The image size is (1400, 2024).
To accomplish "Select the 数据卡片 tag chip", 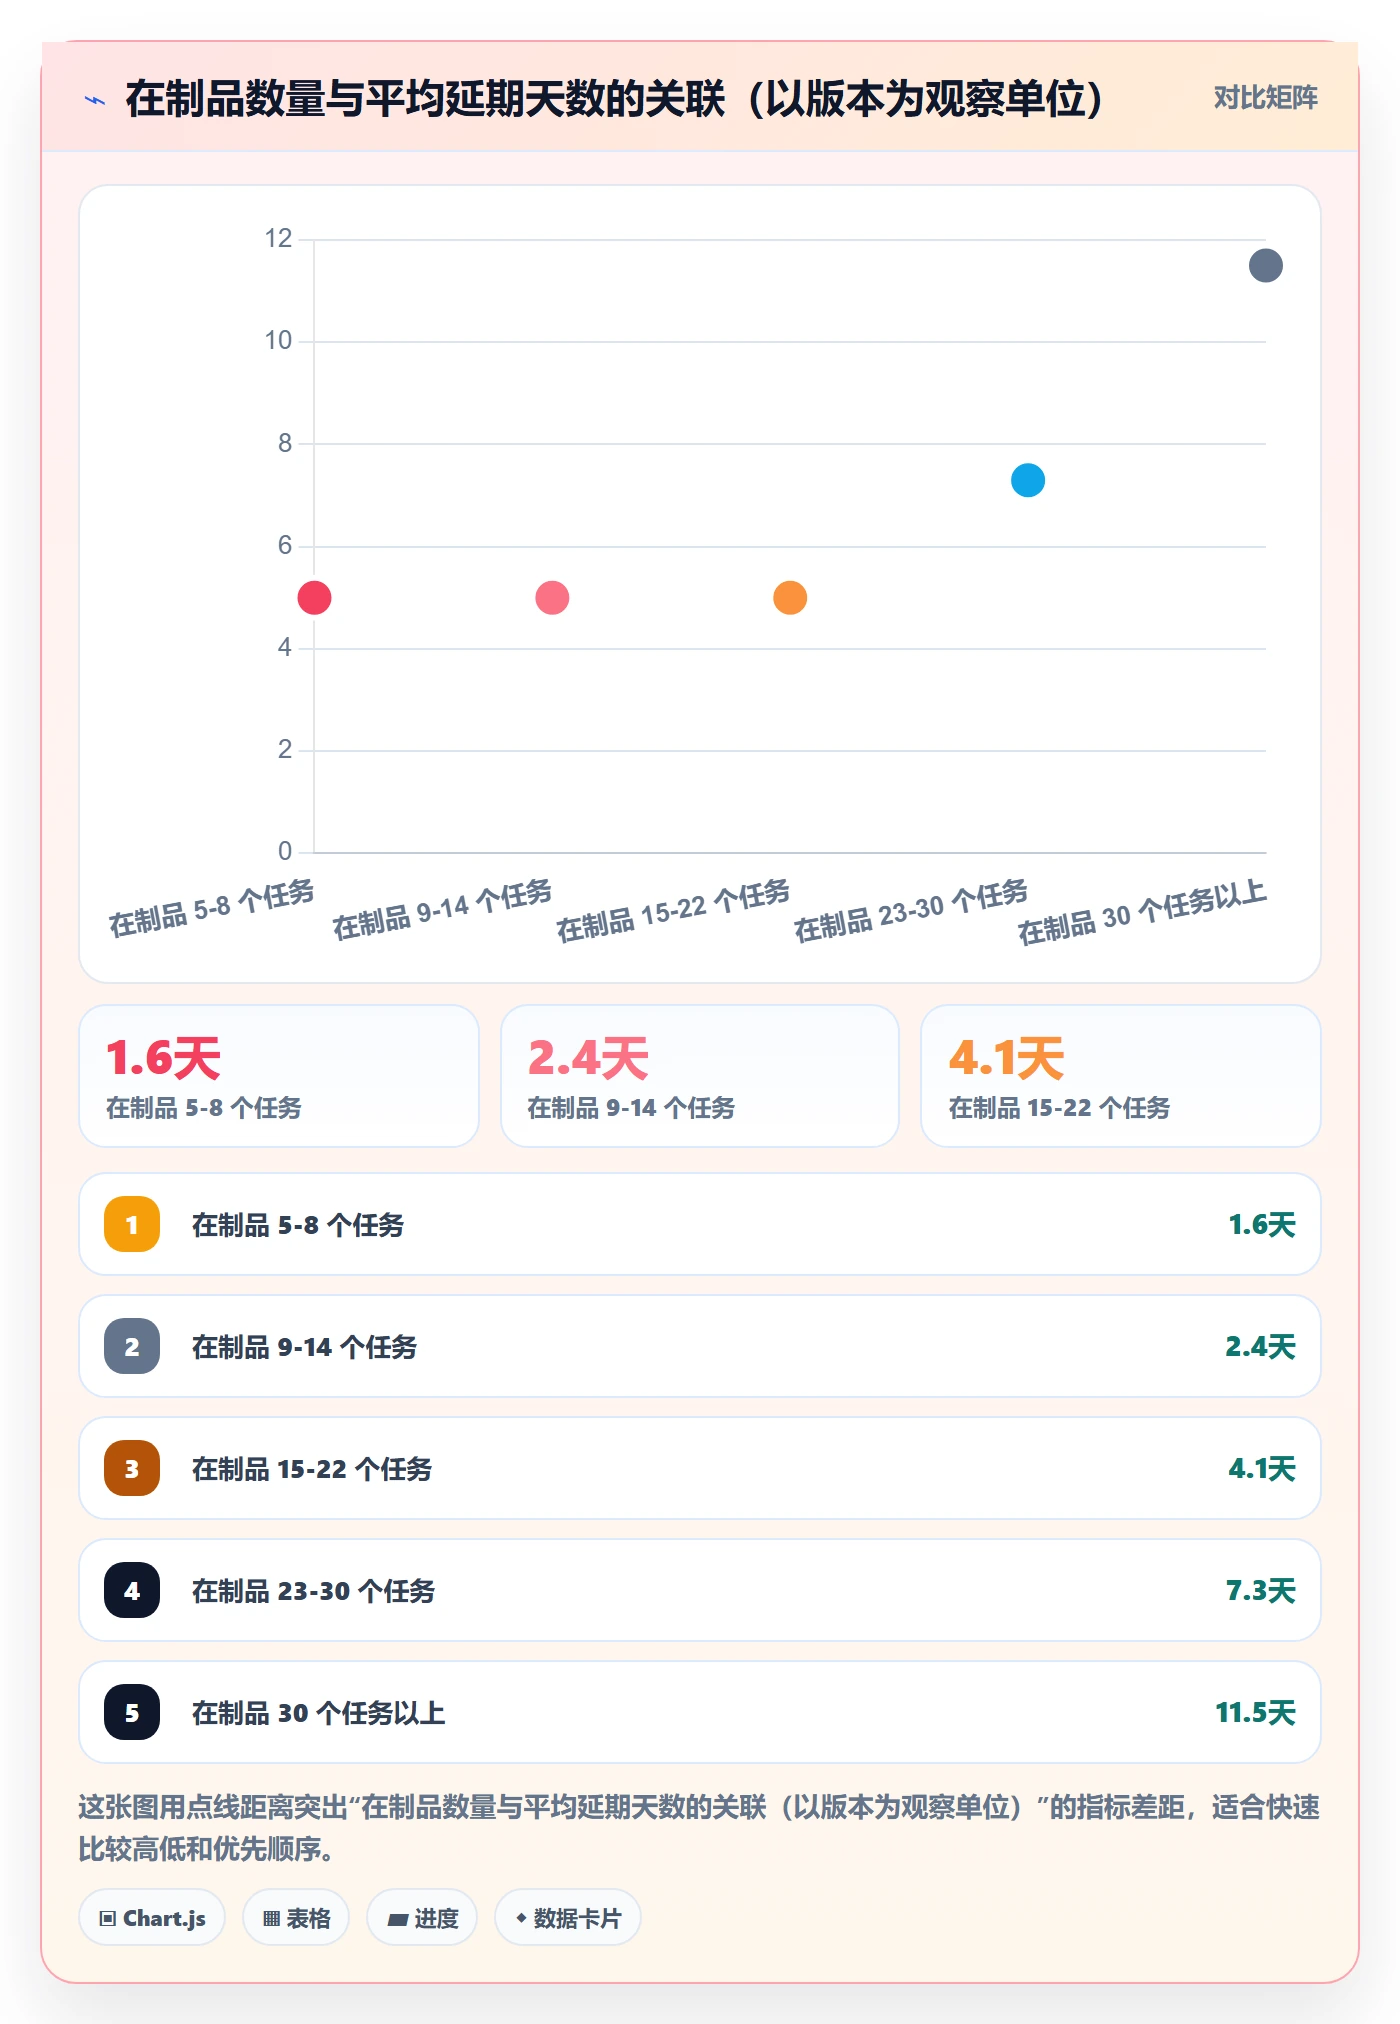I will [568, 1918].
